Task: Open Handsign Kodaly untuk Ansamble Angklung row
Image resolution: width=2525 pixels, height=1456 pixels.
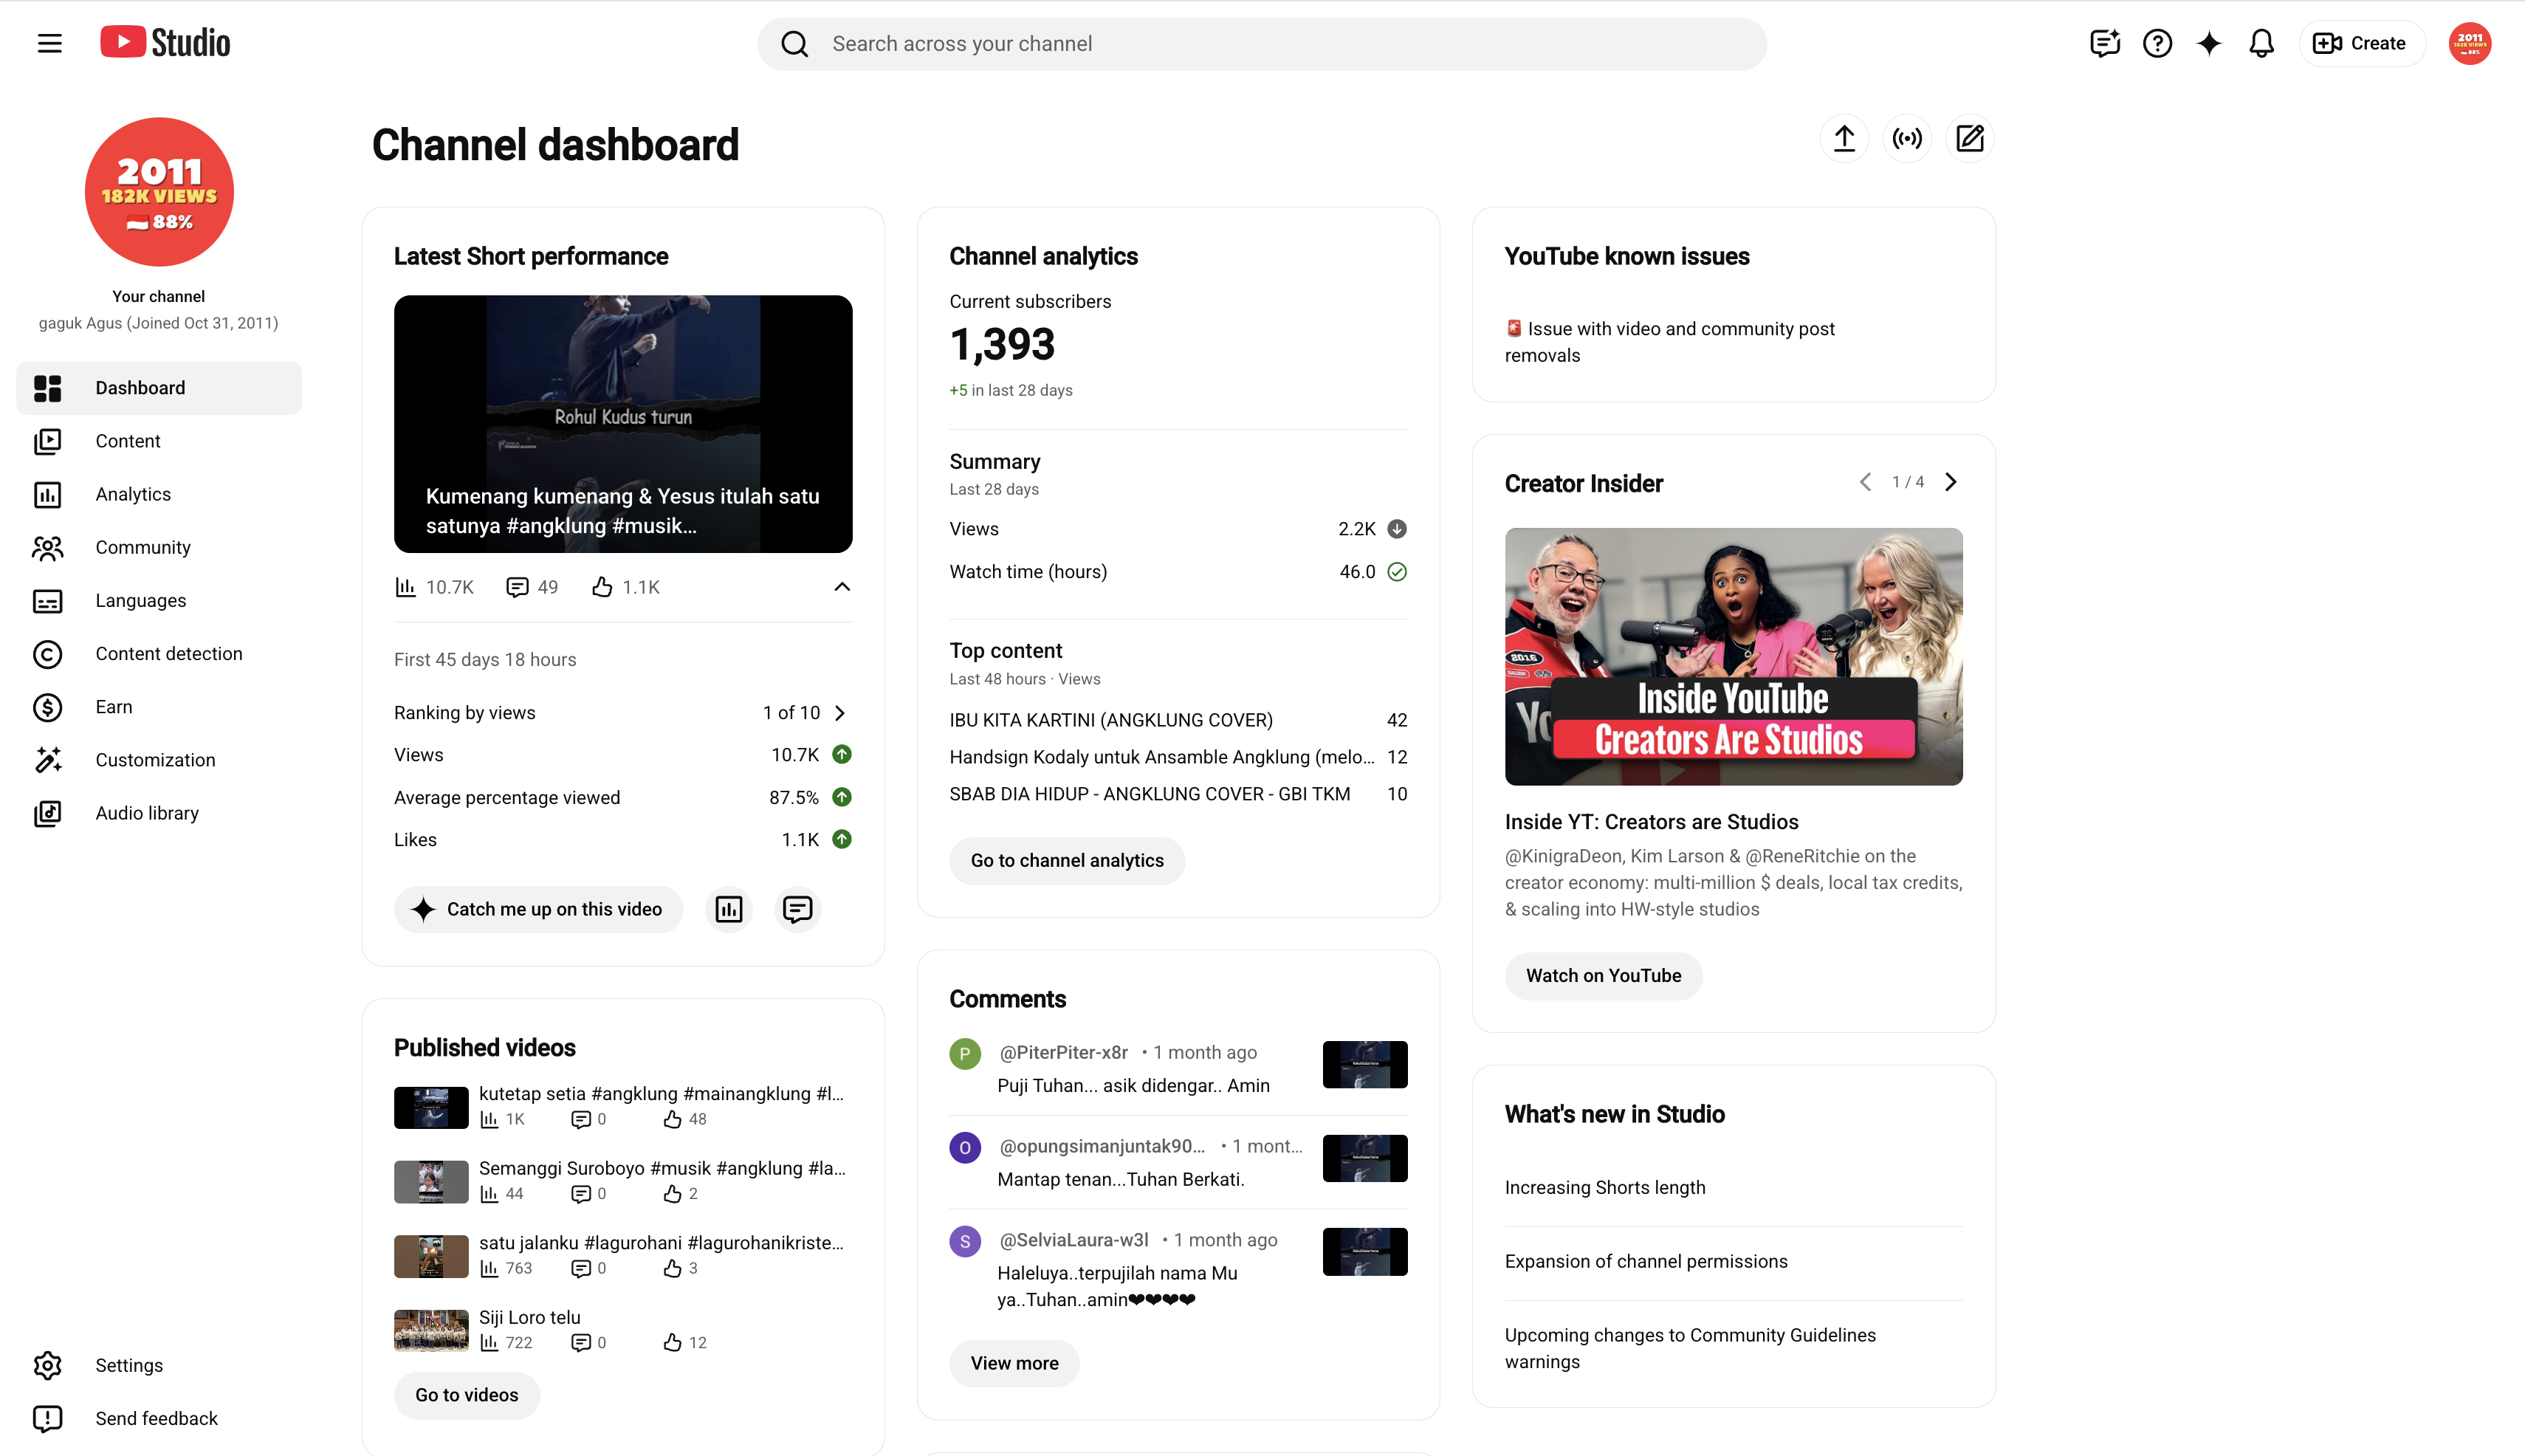Action: (1178, 757)
